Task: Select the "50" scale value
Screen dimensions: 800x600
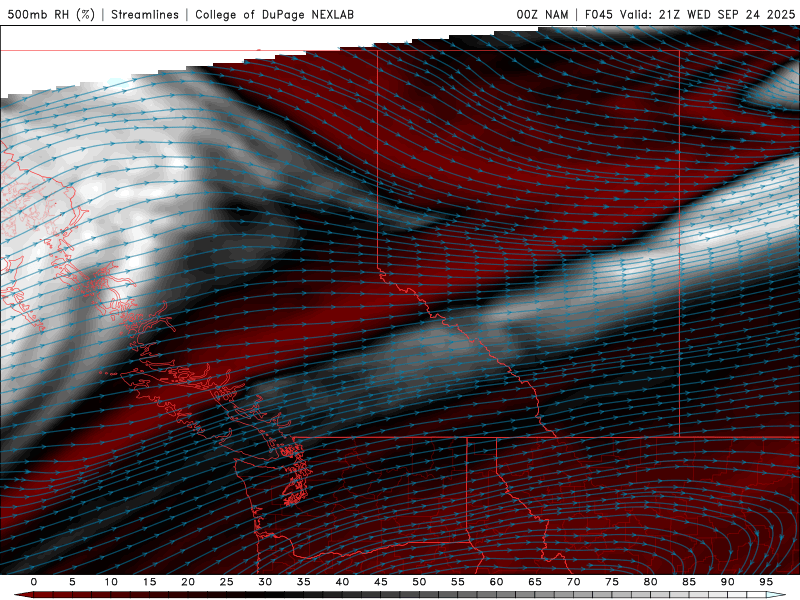Action: [x=419, y=582]
